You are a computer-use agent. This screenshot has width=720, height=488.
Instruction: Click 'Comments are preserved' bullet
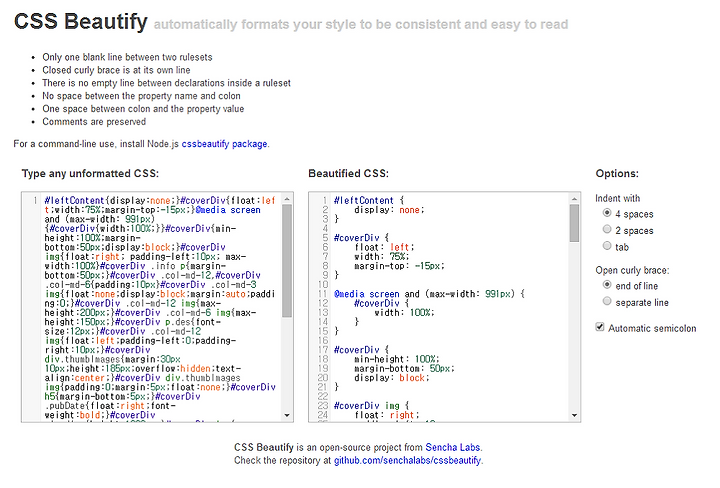click(94, 122)
